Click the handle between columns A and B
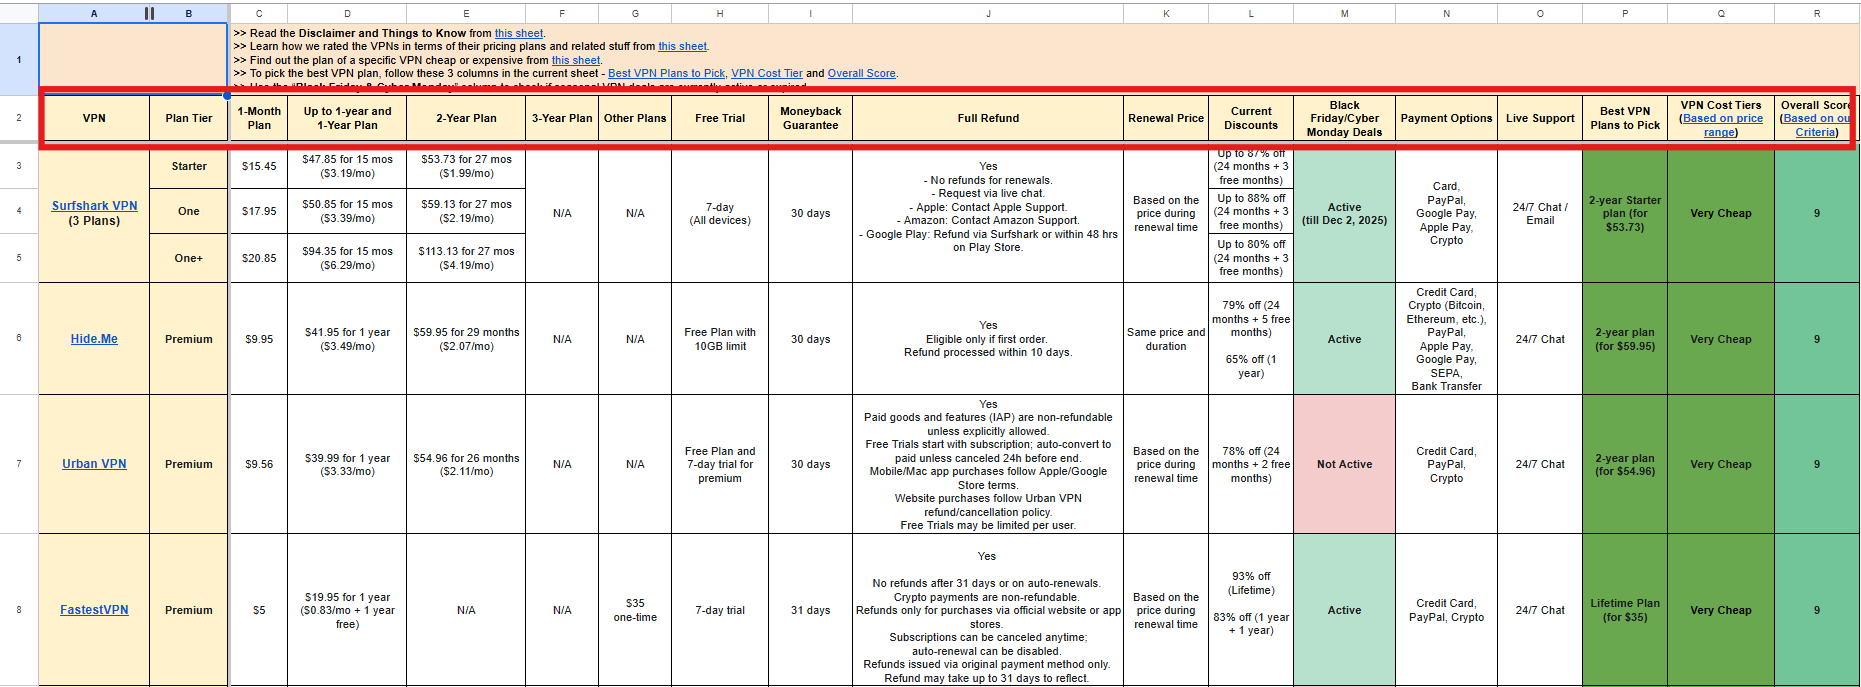The width and height of the screenshot is (1861, 687). [149, 13]
